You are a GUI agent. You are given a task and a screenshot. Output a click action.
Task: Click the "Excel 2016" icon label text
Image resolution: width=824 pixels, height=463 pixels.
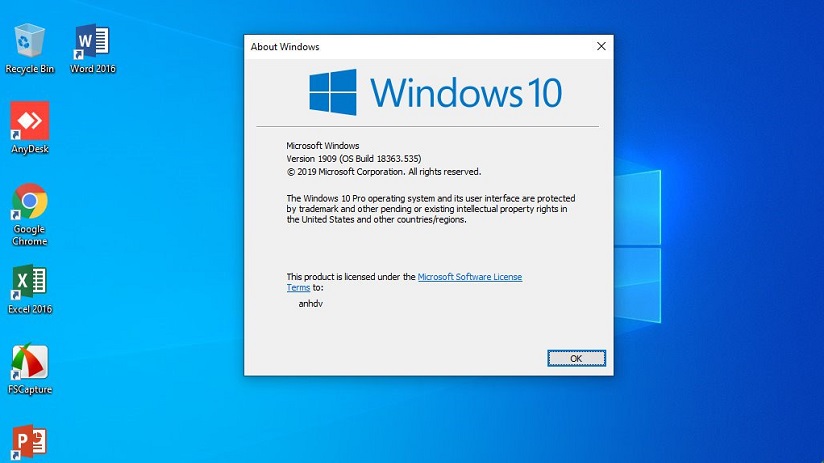[x=29, y=310]
